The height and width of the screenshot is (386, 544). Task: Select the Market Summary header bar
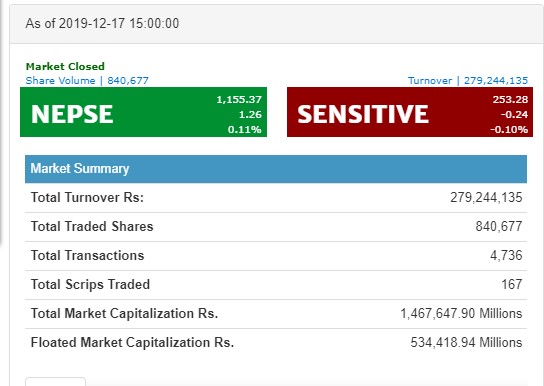(x=276, y=169)
